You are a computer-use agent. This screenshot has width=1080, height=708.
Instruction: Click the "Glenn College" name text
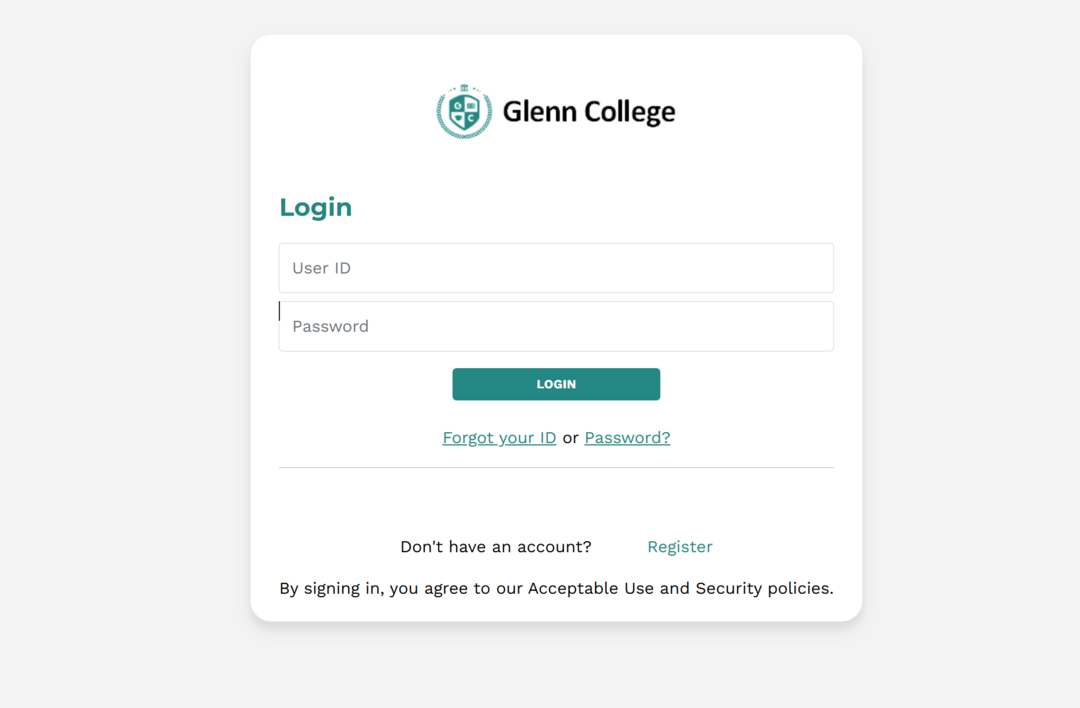pyautogui.click(x=588, y=111)
